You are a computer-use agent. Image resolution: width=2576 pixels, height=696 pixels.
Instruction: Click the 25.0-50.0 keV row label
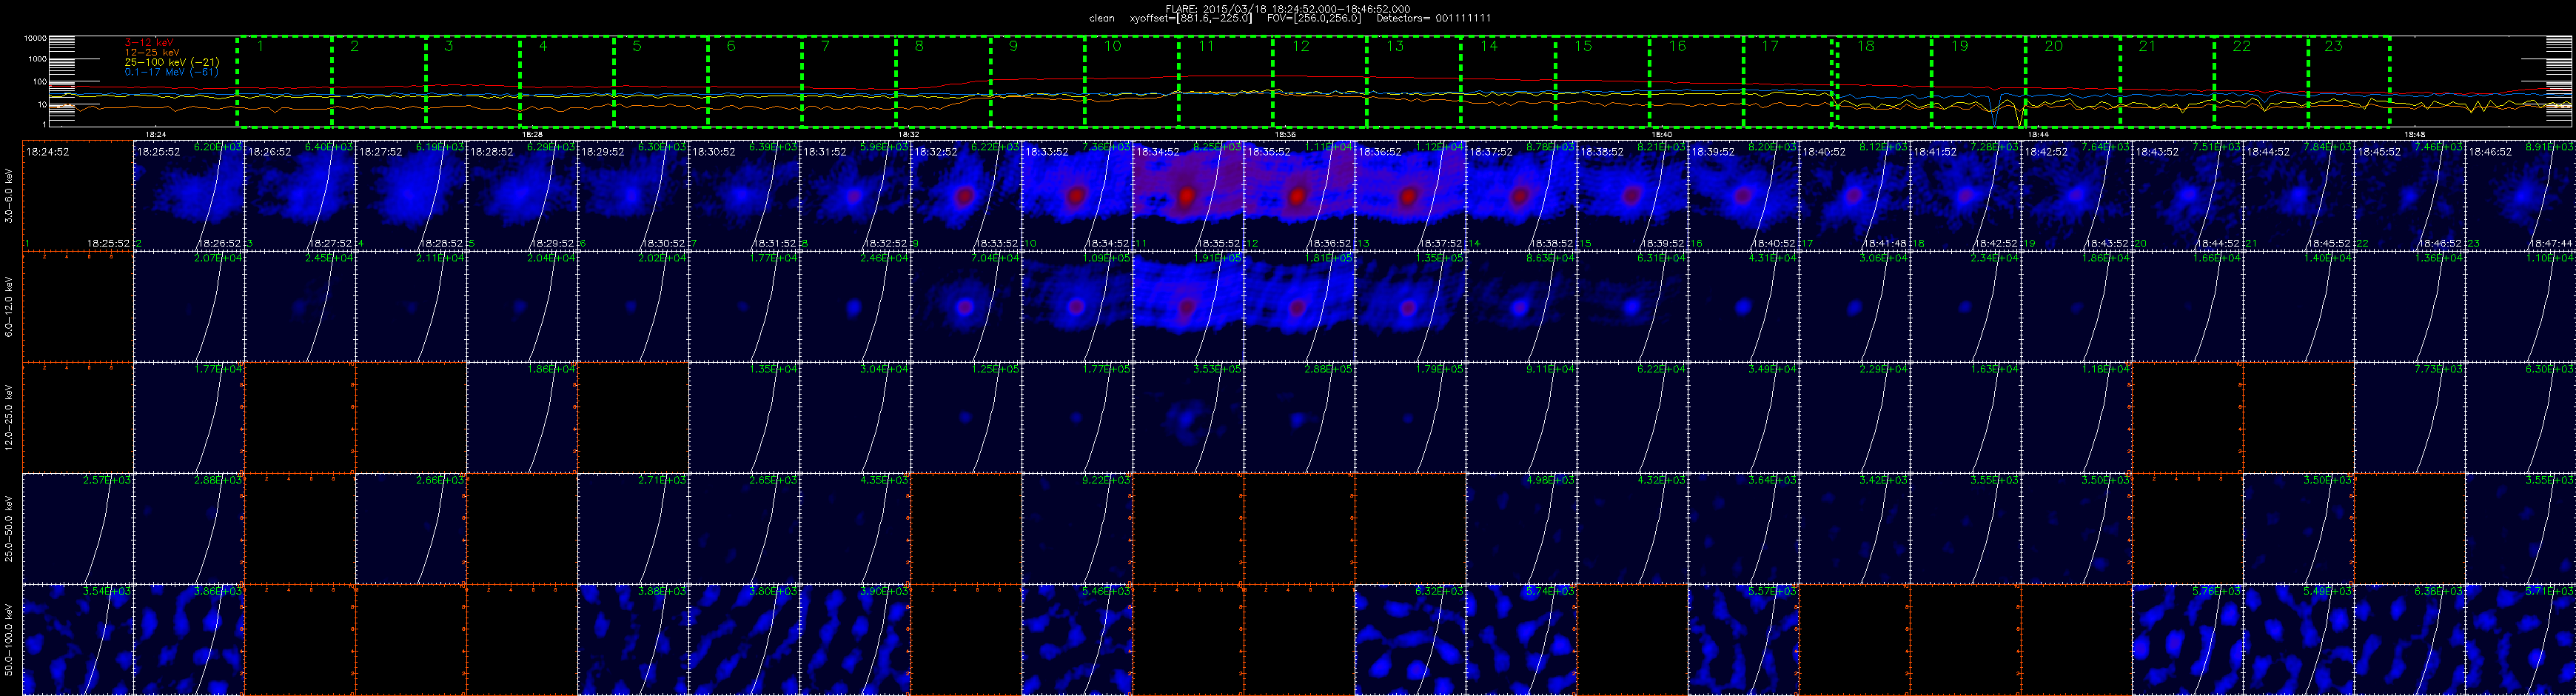click(9, 529)
